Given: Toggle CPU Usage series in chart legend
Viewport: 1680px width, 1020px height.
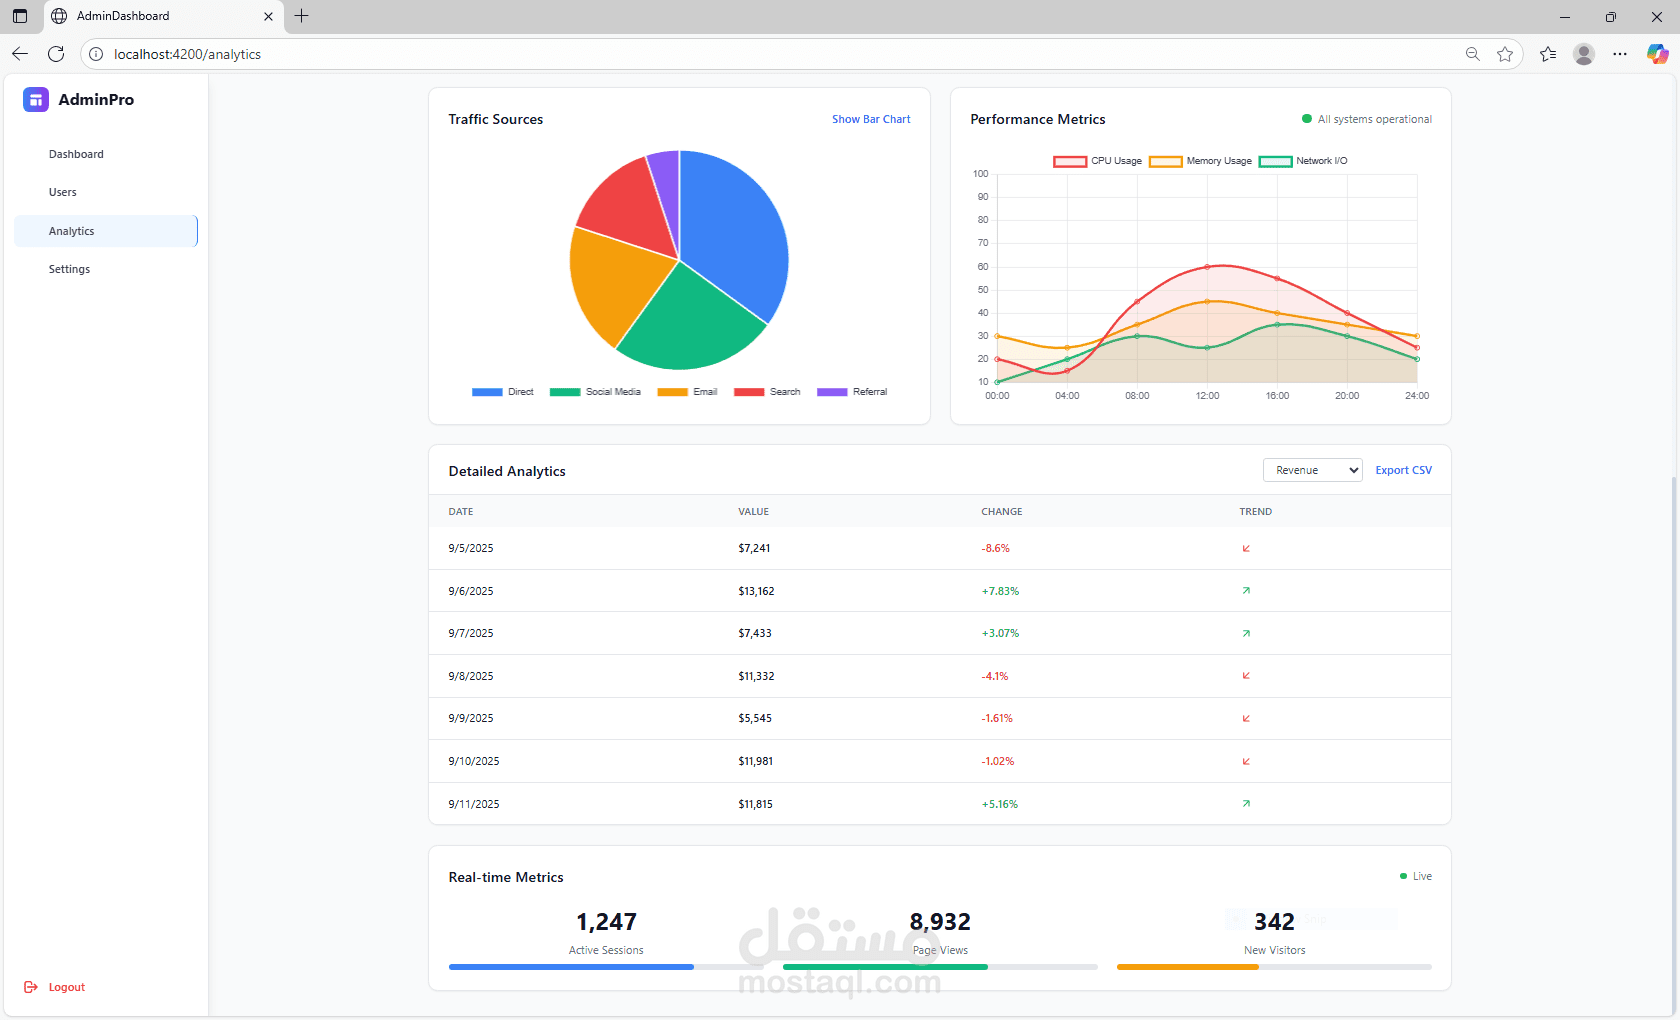Looking at the screenshot, I should tap(1097, 161).
